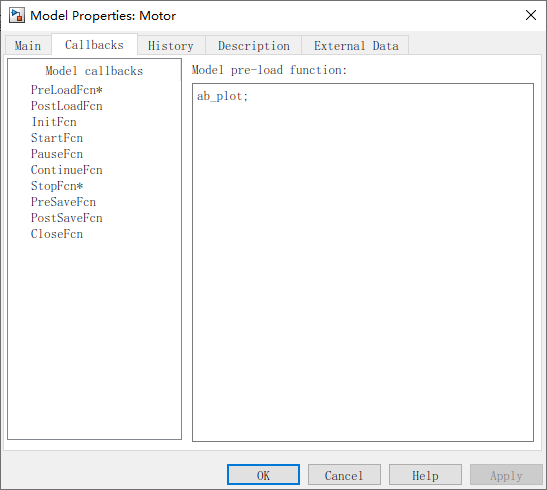Select the PreSaveFcn callback
Viewport: 547px width, 490px height.
(63, 202)
